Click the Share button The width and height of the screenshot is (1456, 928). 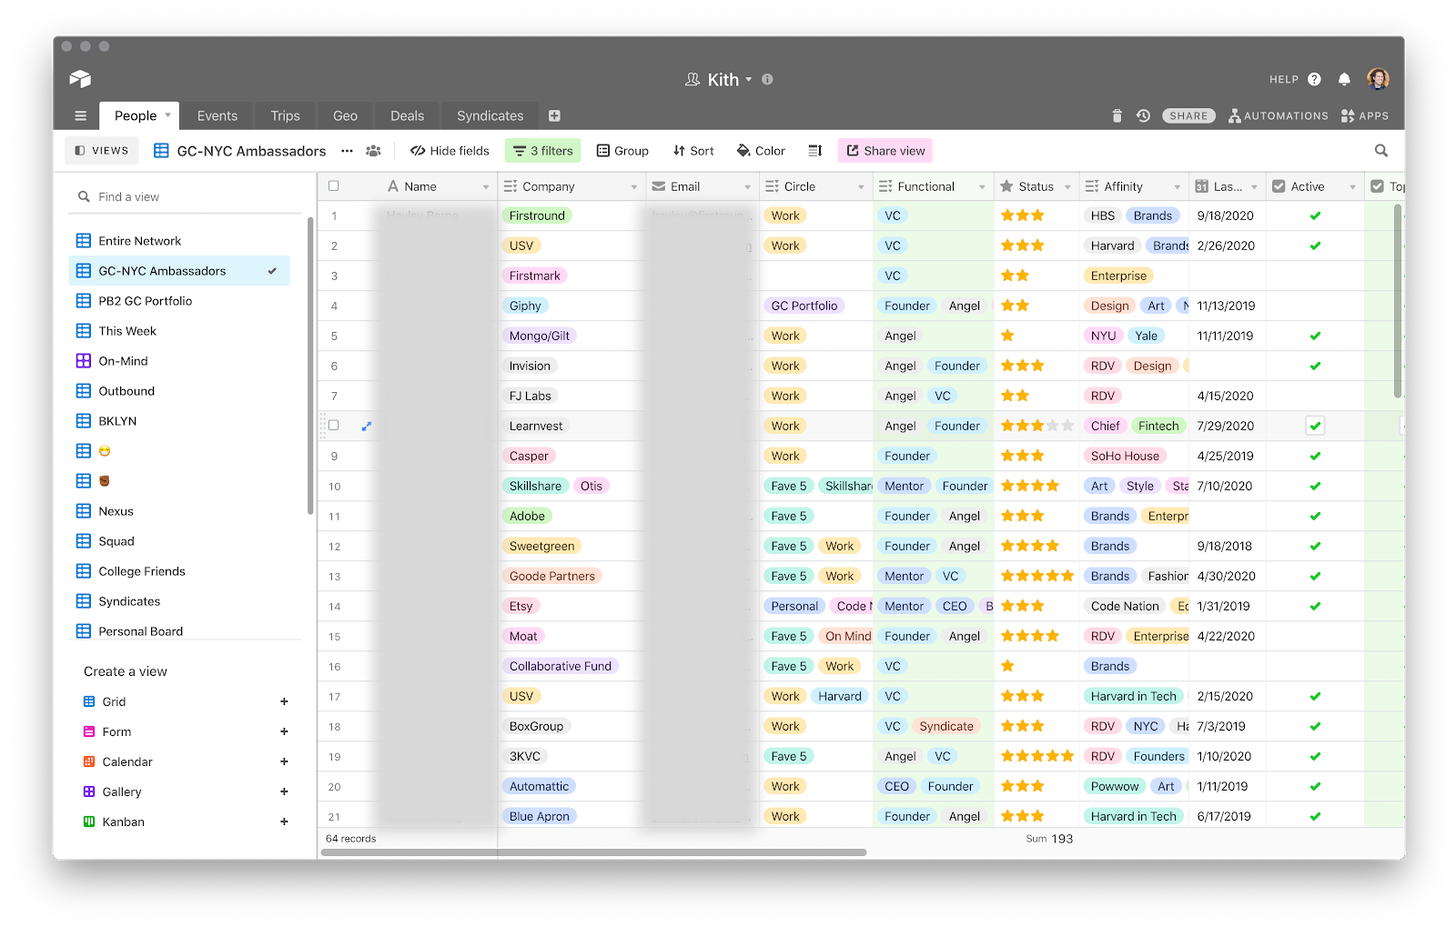1189,116
